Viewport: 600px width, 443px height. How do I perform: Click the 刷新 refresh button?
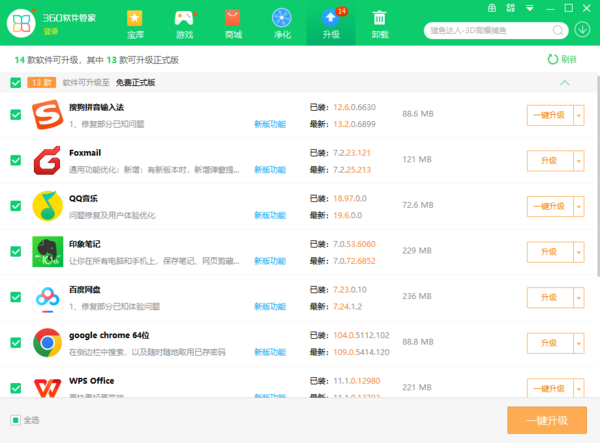coord(562,59)
